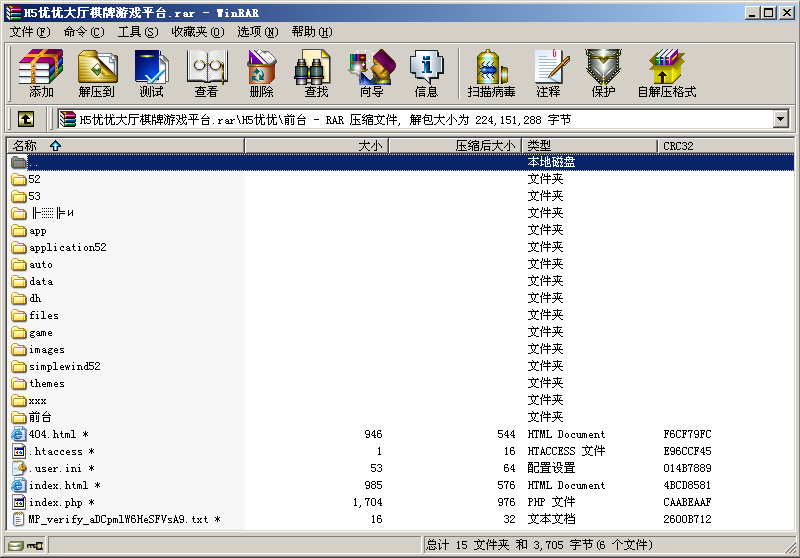This screenshot has width=800, height=558.
Task: Start 扫描病毒 (Virus Scan) tool
Action: point(491,73)
